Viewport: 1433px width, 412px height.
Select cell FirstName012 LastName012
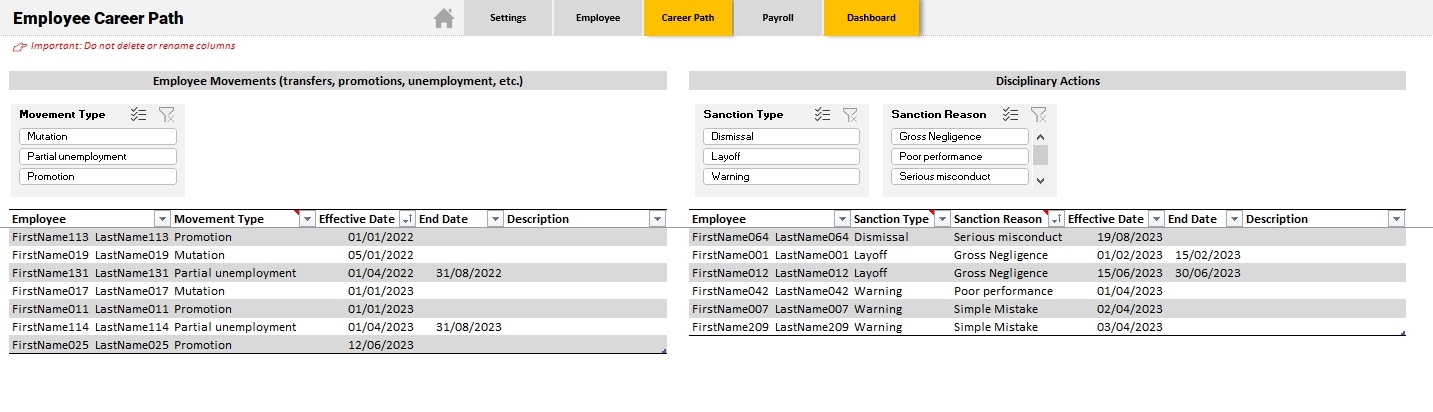pos(770,273)
